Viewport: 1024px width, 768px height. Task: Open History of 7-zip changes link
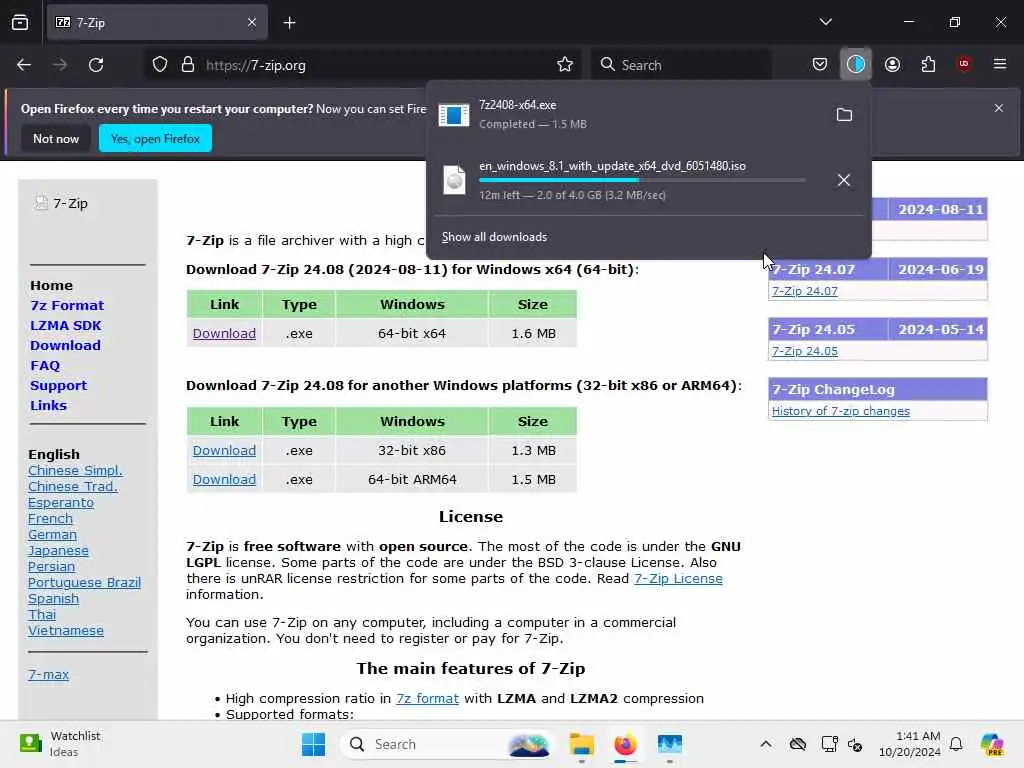[840, 411]
